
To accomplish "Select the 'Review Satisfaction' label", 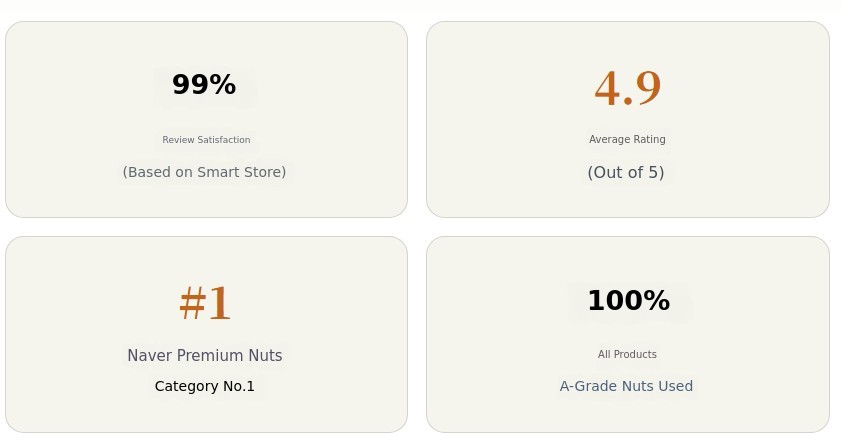I will pyautogui.click(x=206, y=140).
